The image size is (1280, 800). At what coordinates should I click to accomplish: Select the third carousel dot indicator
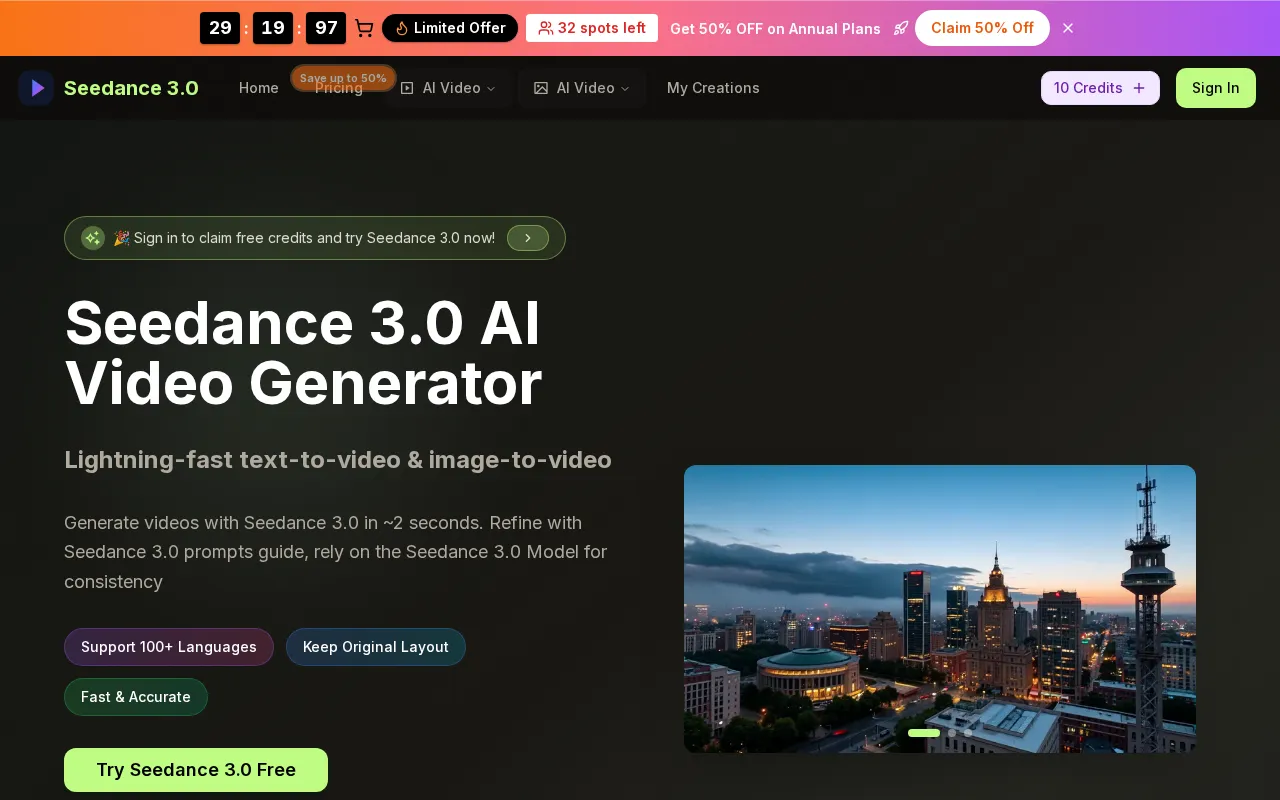coord(968,733)
